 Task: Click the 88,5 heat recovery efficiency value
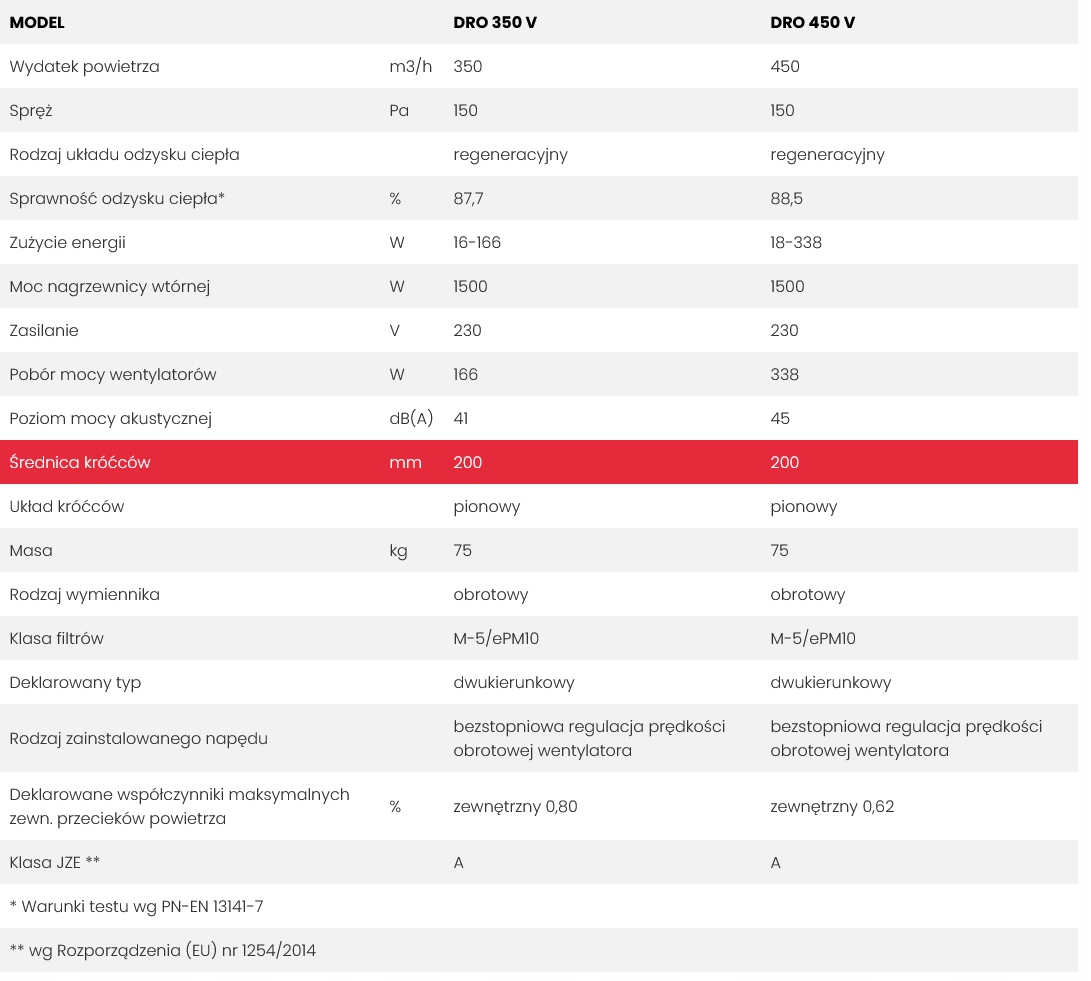point(786,198)
